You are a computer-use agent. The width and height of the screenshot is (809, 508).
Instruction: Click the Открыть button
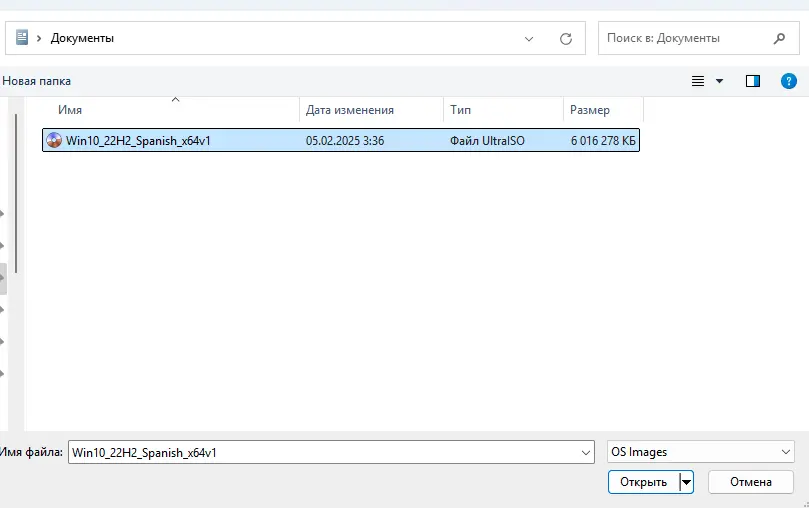[x=644, y=482]
